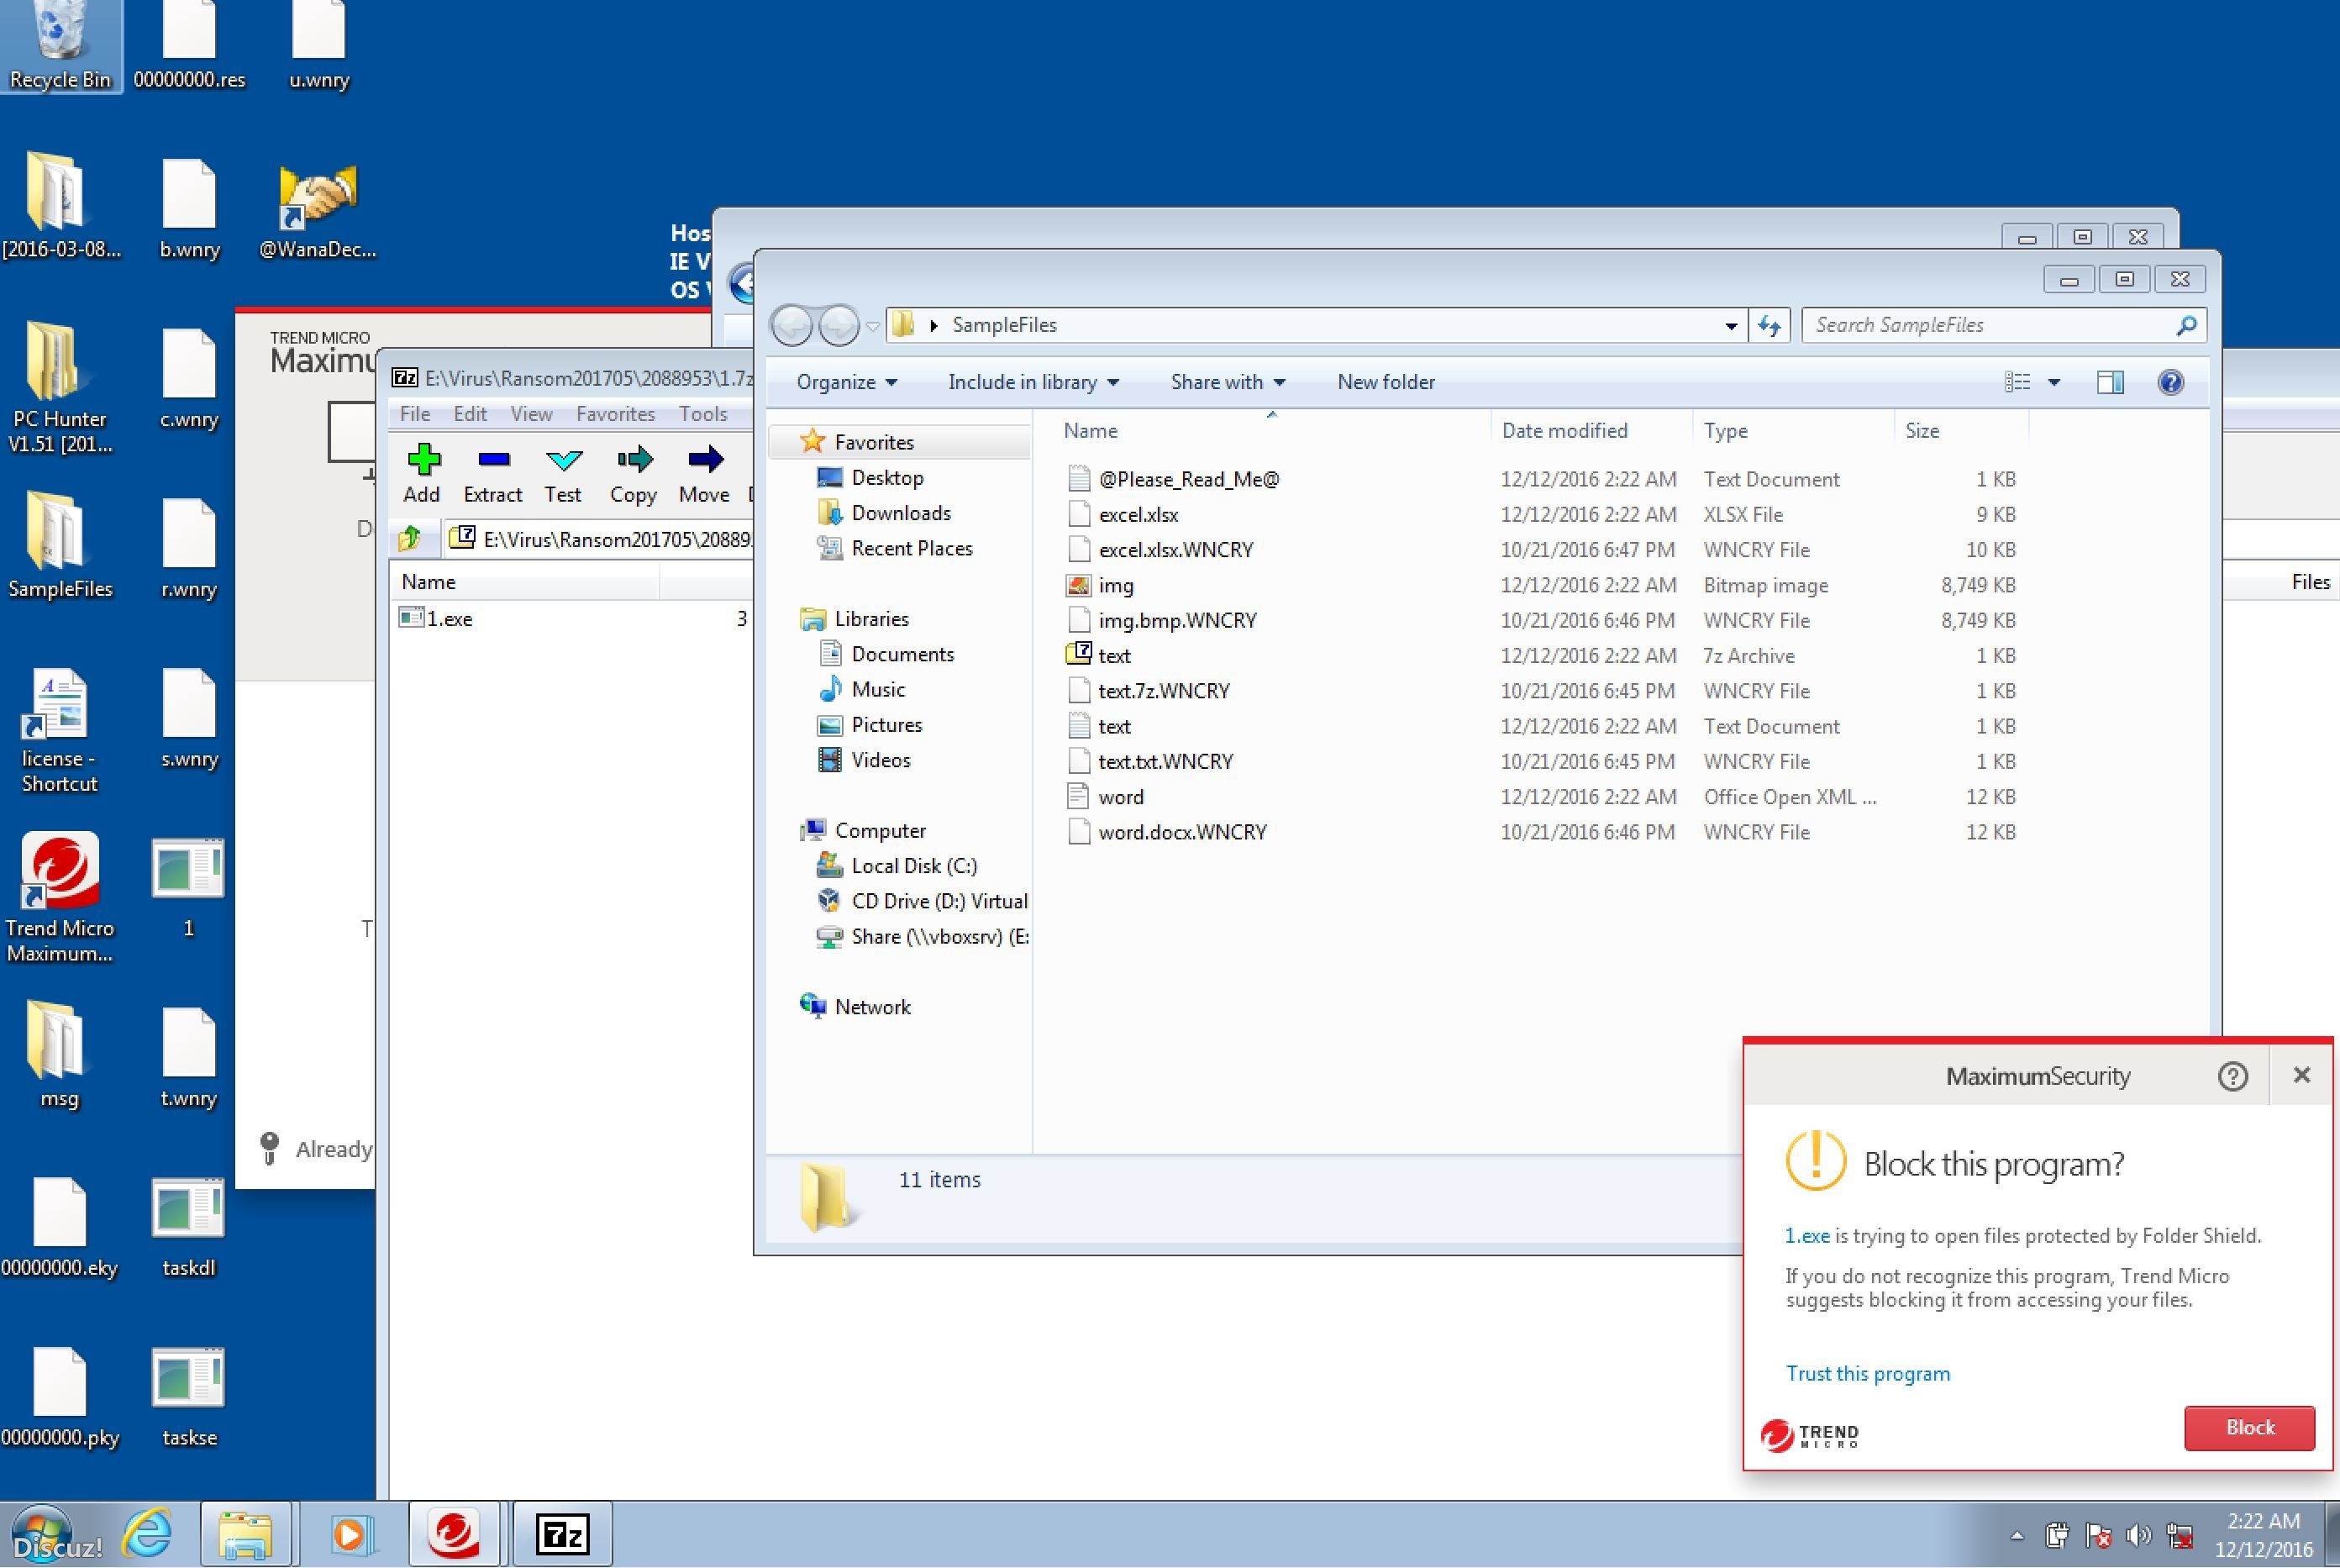
Task: Click the 7-Zip taskbar button
Action: [x=562, y=1533]
